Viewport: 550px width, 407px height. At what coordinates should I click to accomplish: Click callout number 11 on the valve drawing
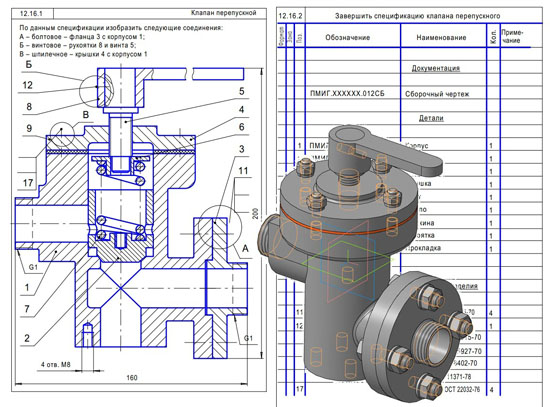243,171
